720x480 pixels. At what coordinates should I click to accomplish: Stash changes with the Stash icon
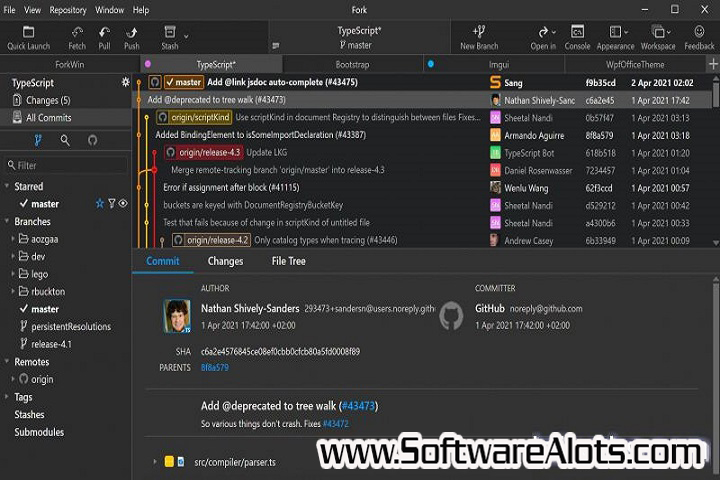point(169,37)
